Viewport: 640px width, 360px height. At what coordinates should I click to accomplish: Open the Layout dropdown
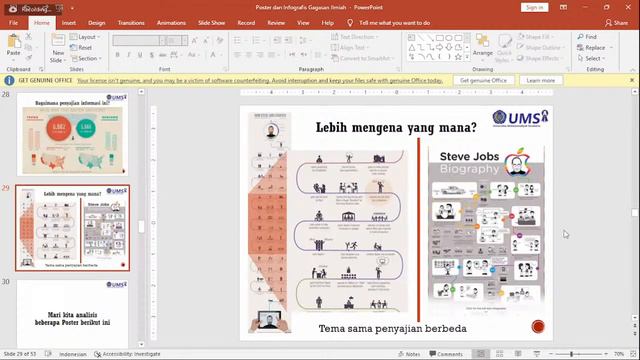point(84,37)
